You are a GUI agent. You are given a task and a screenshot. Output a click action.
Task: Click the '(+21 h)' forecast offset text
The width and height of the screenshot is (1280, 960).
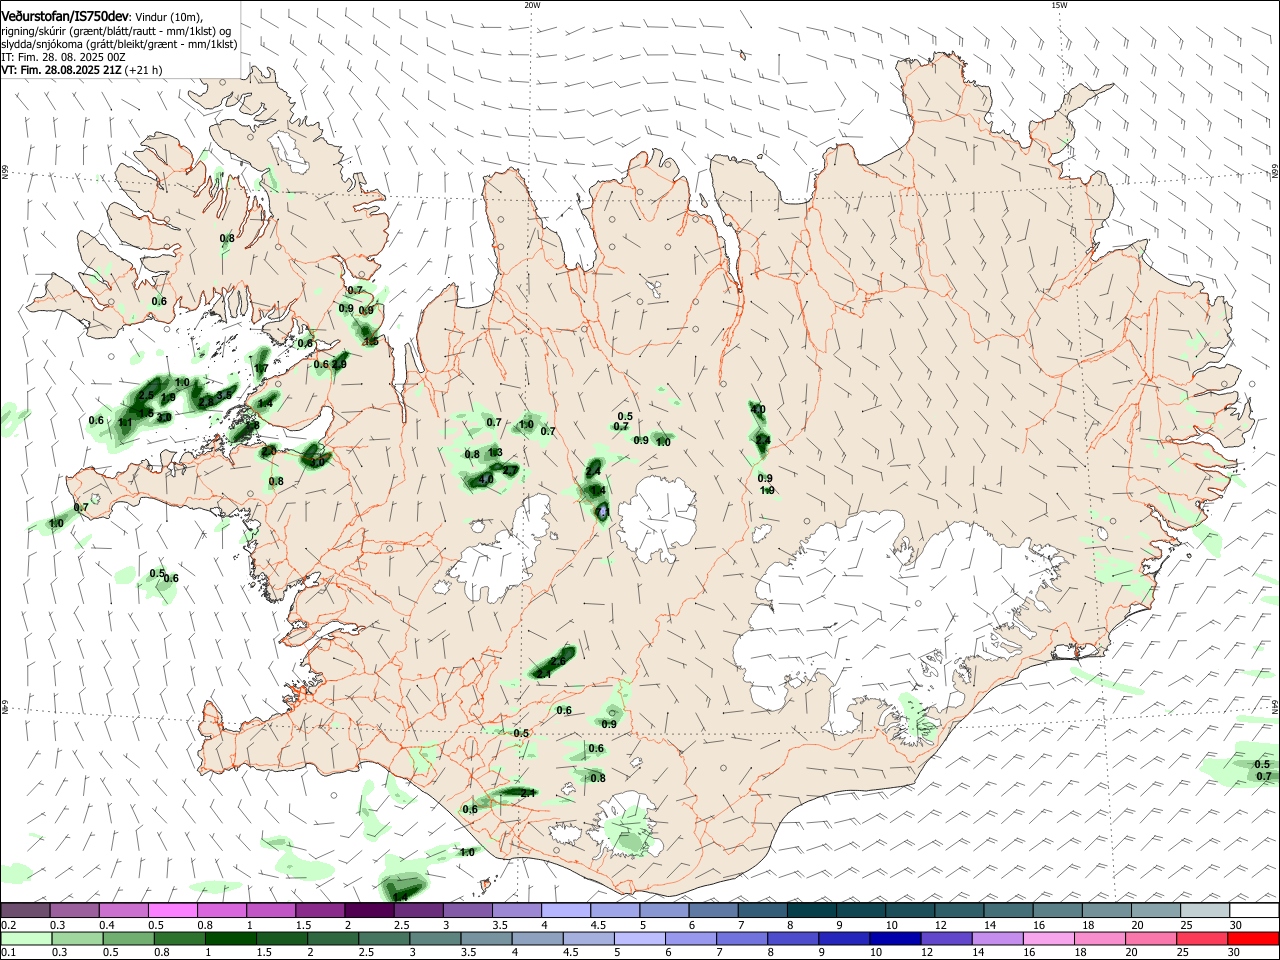pos(143,70)
